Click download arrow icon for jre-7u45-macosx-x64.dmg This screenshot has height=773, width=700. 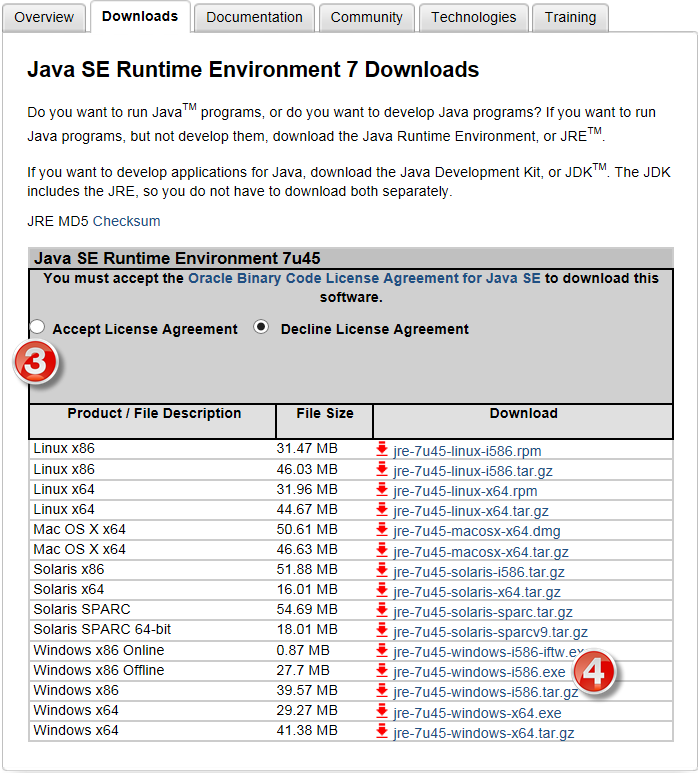[382, 530]
